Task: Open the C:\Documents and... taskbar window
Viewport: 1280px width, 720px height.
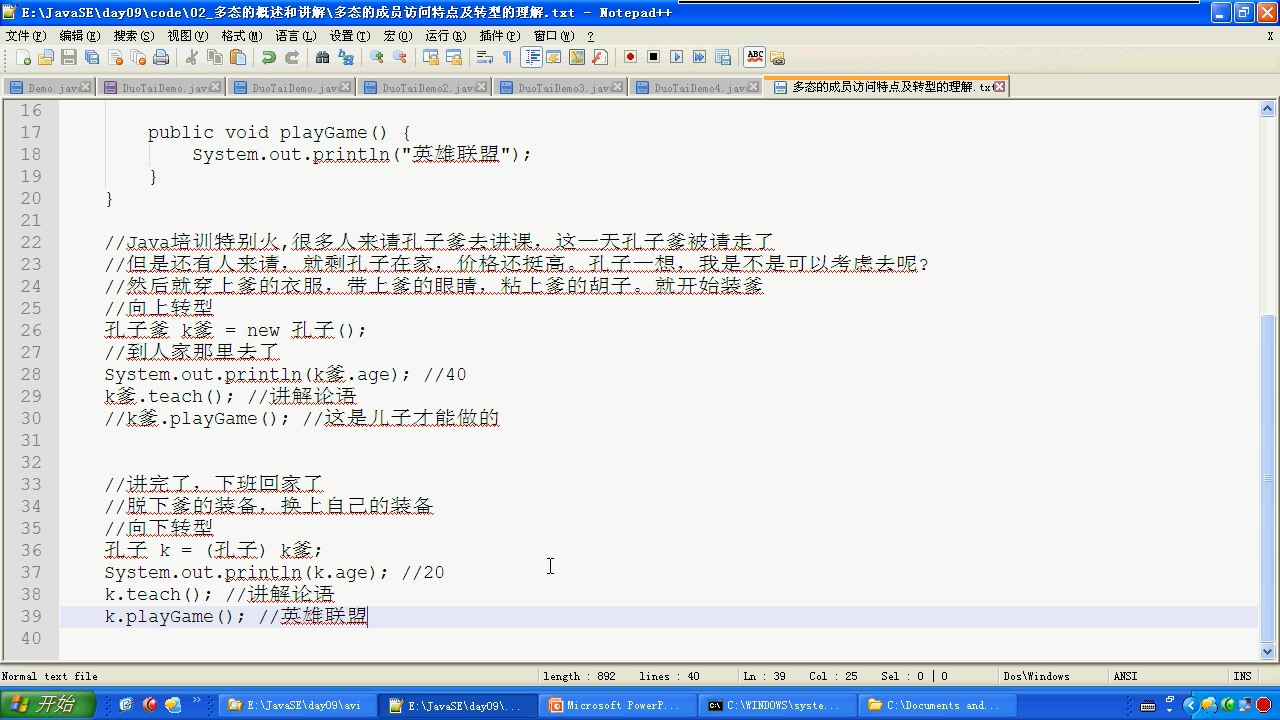Action: click(939, 705)
